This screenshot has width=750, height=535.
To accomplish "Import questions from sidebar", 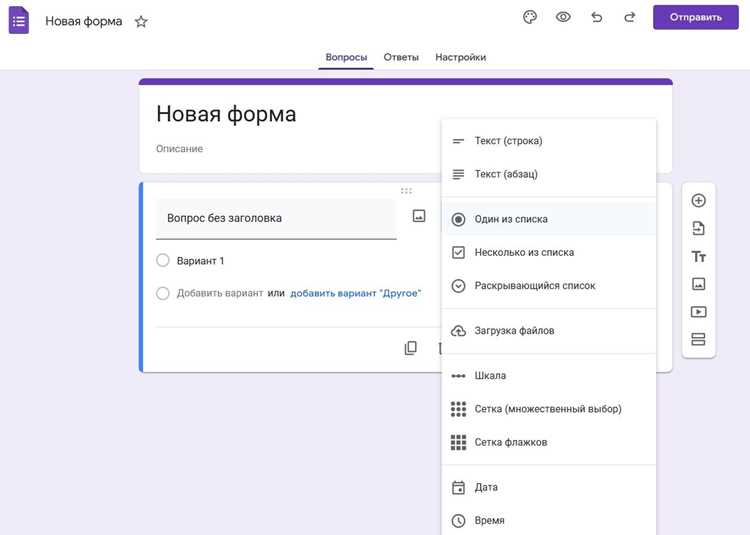I will point(698,228).
